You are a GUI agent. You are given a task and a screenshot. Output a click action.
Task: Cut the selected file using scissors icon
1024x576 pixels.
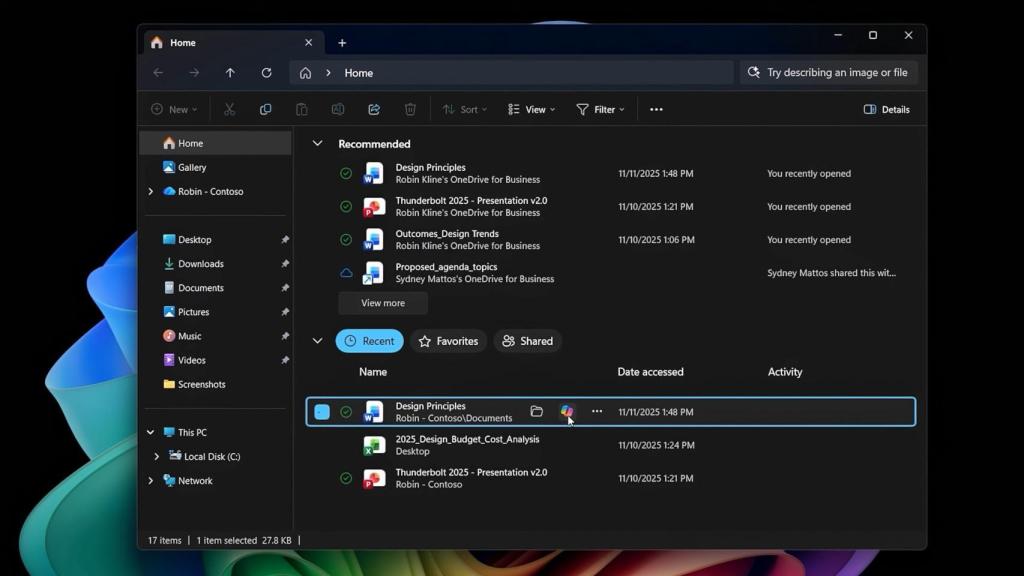point(229,109)
